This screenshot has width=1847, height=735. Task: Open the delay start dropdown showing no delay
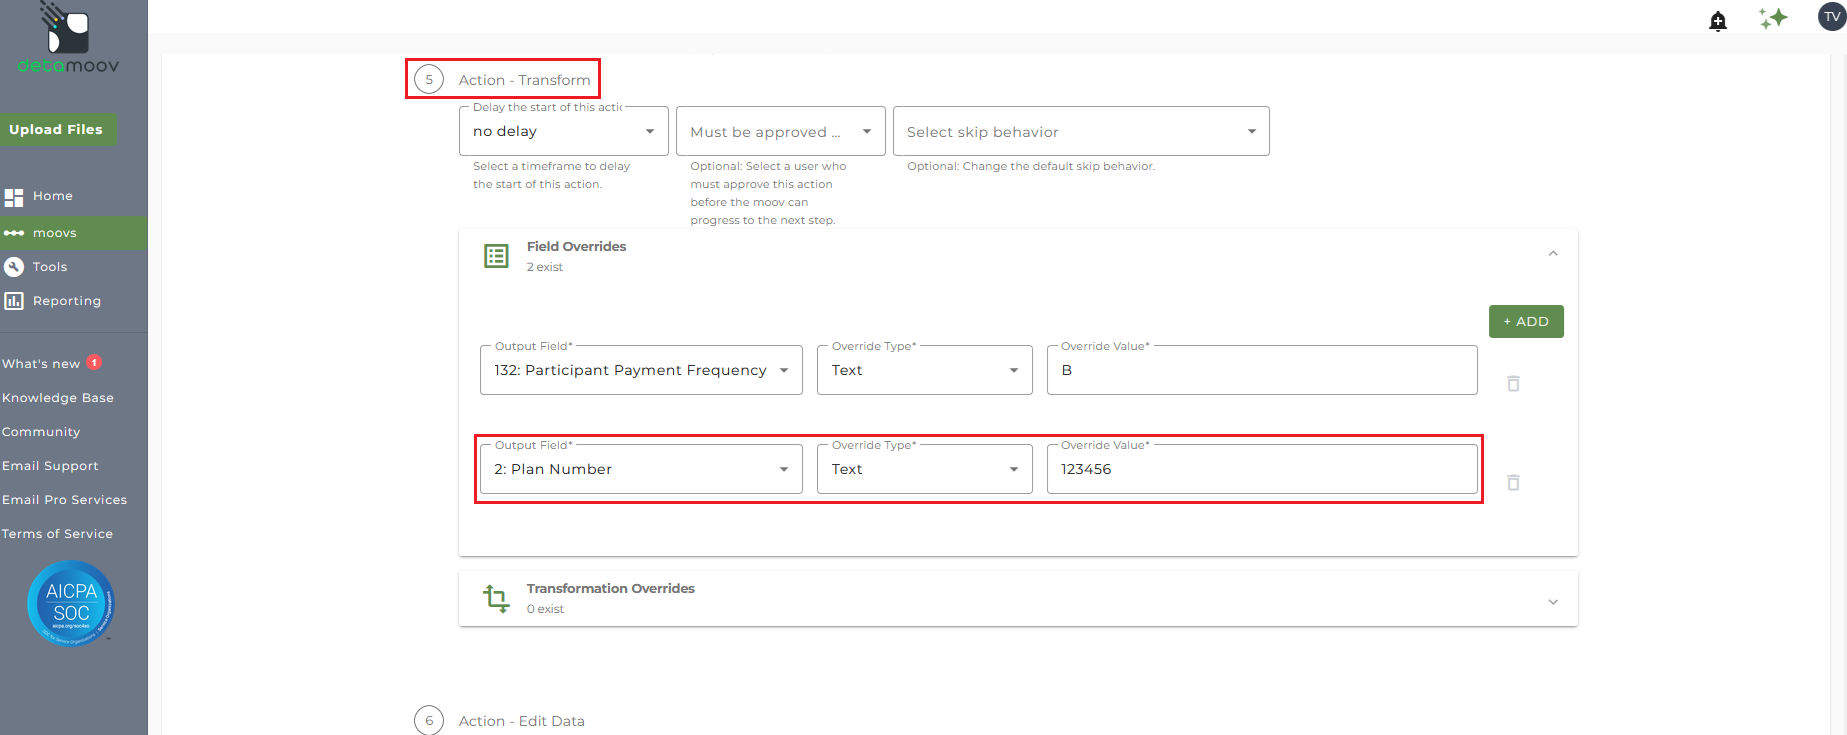click(x=564, y=131)
